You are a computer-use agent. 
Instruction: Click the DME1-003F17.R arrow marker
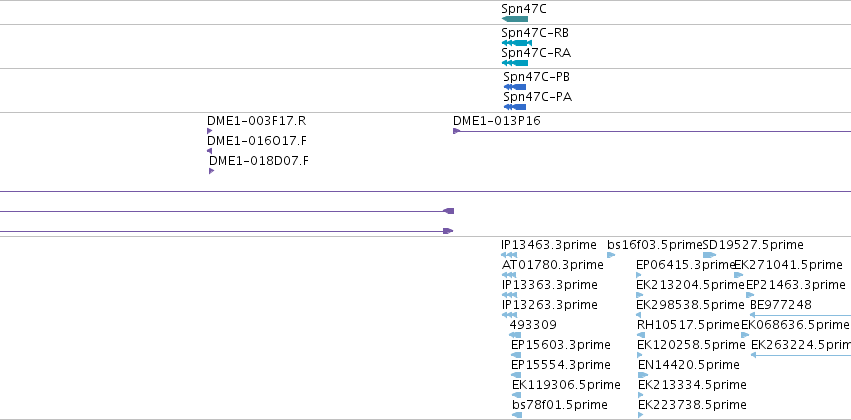[209, 131]
